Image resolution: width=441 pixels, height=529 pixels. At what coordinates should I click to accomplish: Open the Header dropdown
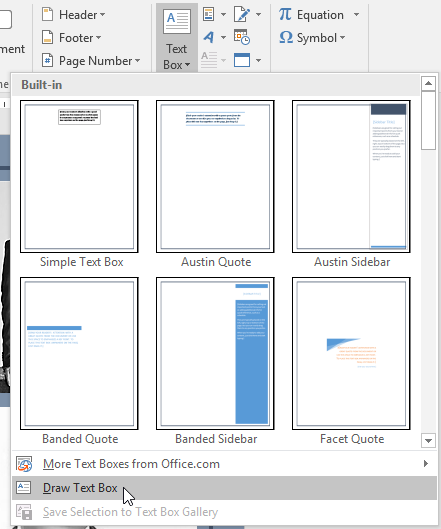pyautogui.click(x=73, y=15)
